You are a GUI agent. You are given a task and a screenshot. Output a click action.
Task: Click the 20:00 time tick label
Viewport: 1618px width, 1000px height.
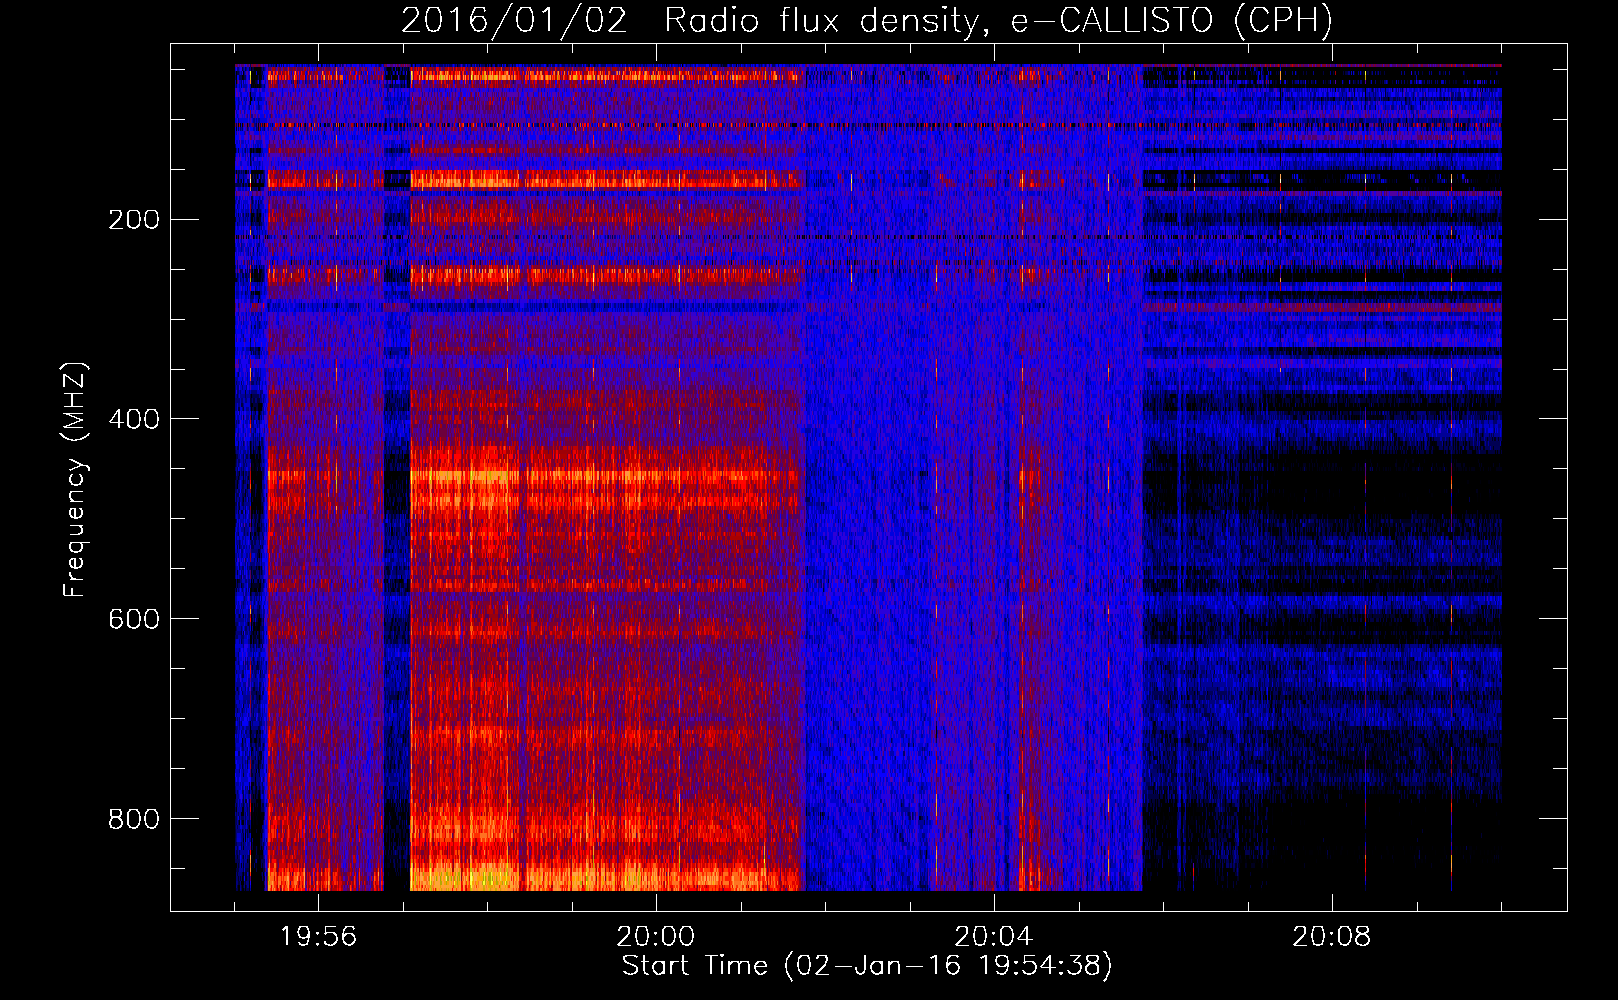(x=656, y=937)
